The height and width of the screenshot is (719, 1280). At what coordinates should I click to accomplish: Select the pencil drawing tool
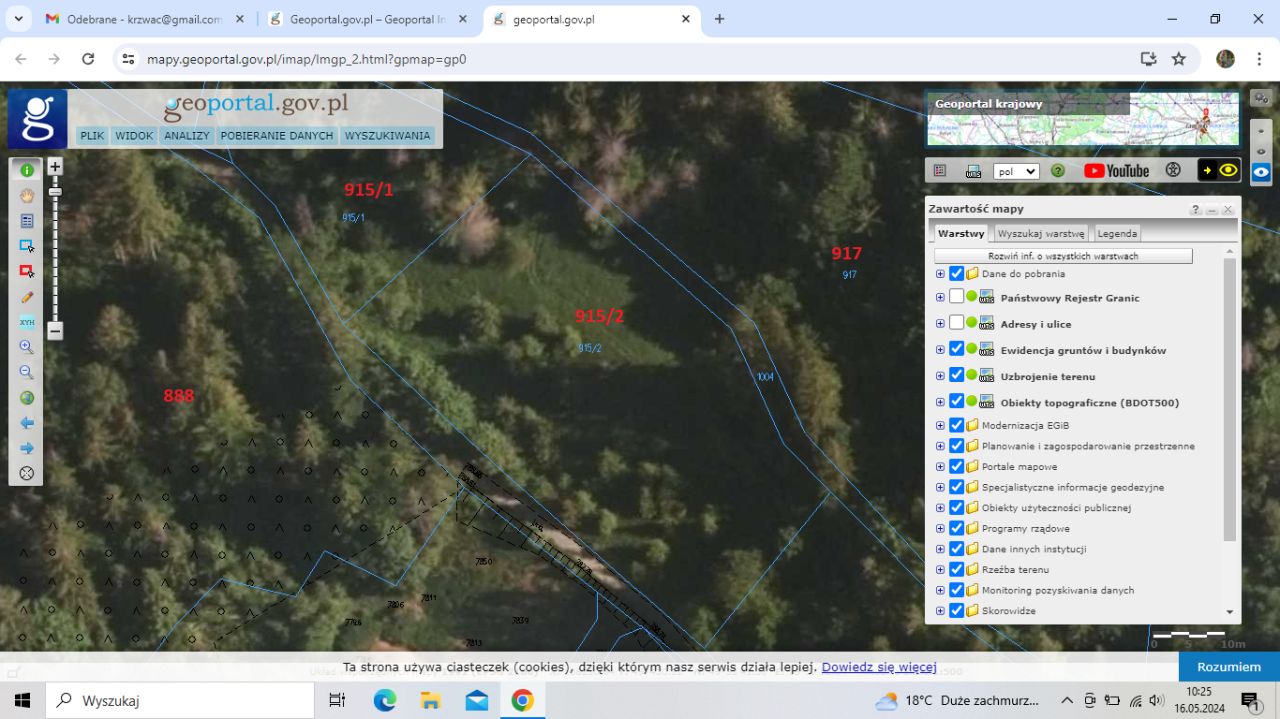27,297
